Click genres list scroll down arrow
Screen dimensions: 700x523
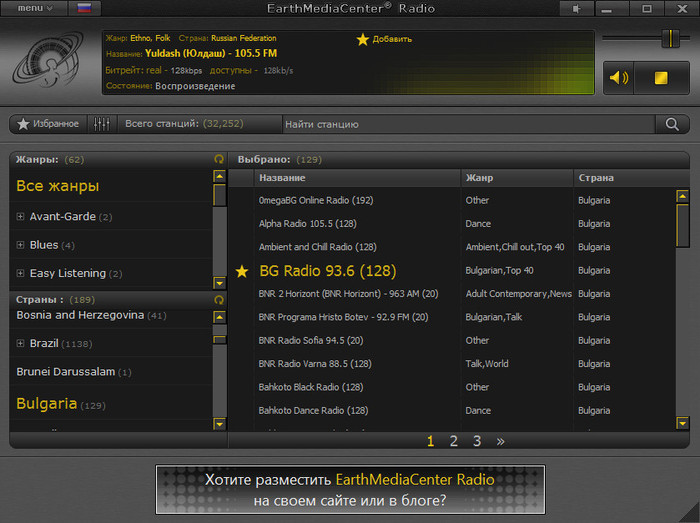pos(219,283)
